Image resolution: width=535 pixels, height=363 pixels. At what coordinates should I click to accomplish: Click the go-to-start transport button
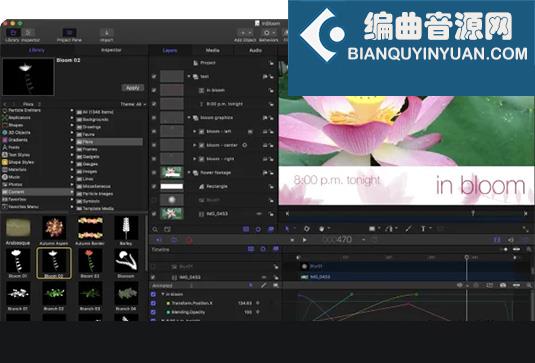coord(293,240)
